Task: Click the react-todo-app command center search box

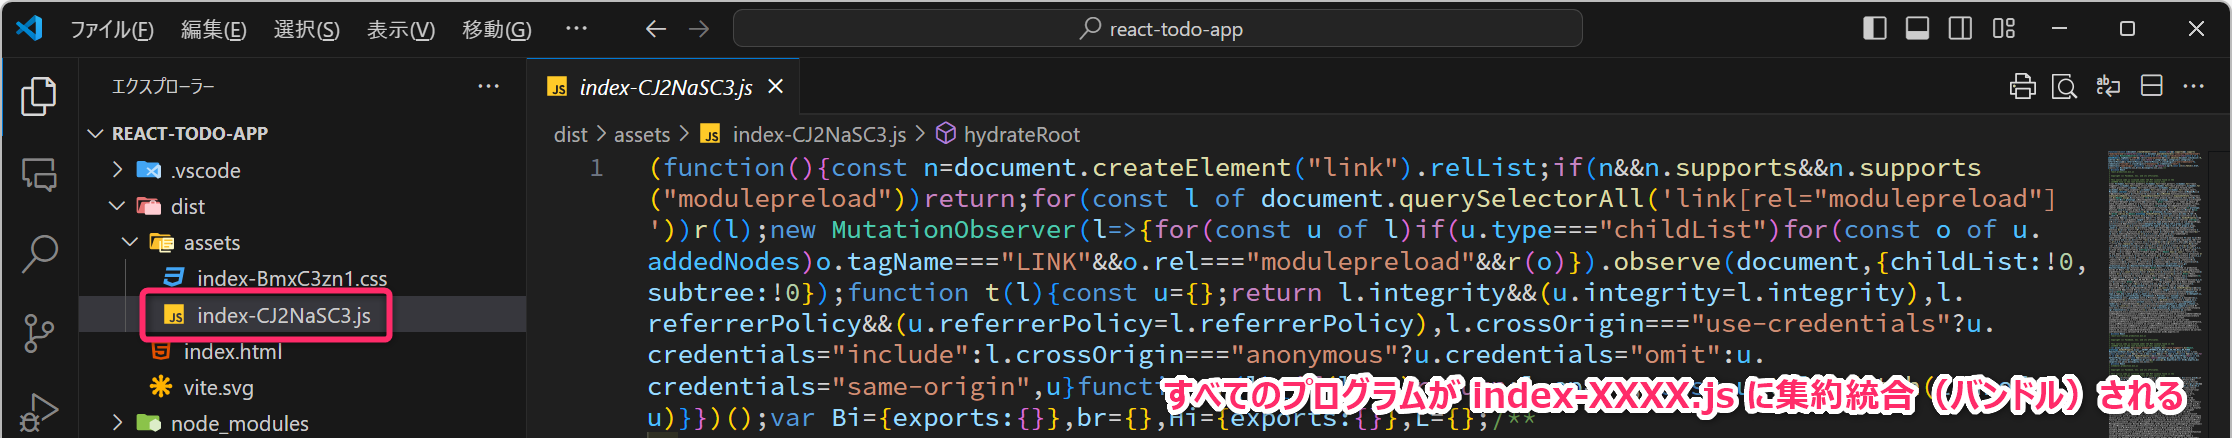Action: 1158,29
